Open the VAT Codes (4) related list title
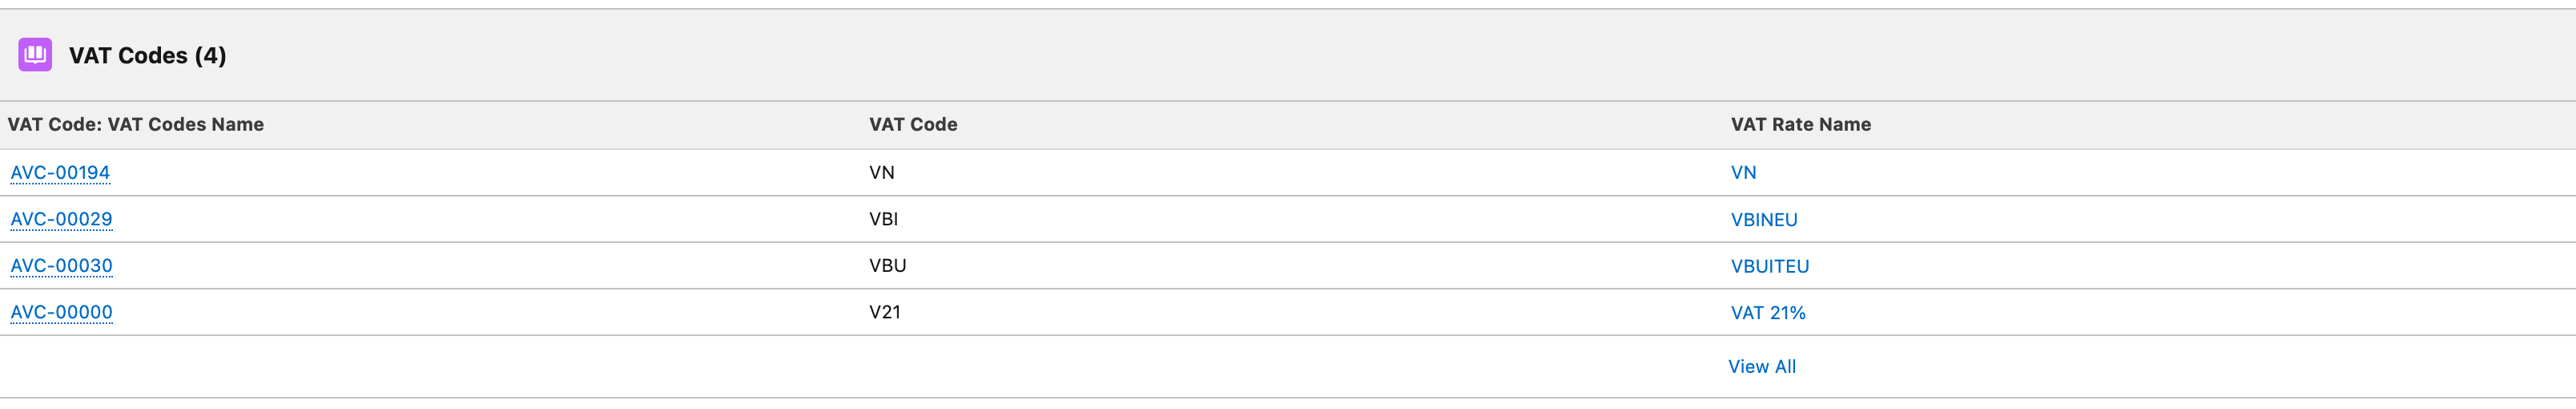2576x409 pixels. (x=147, y=56)
